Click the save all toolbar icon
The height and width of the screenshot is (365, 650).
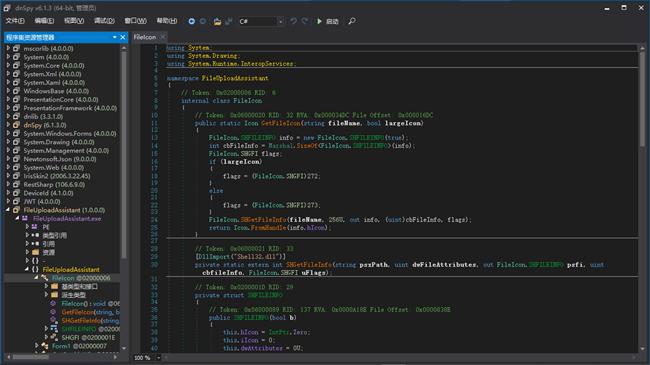click(229, 21)
